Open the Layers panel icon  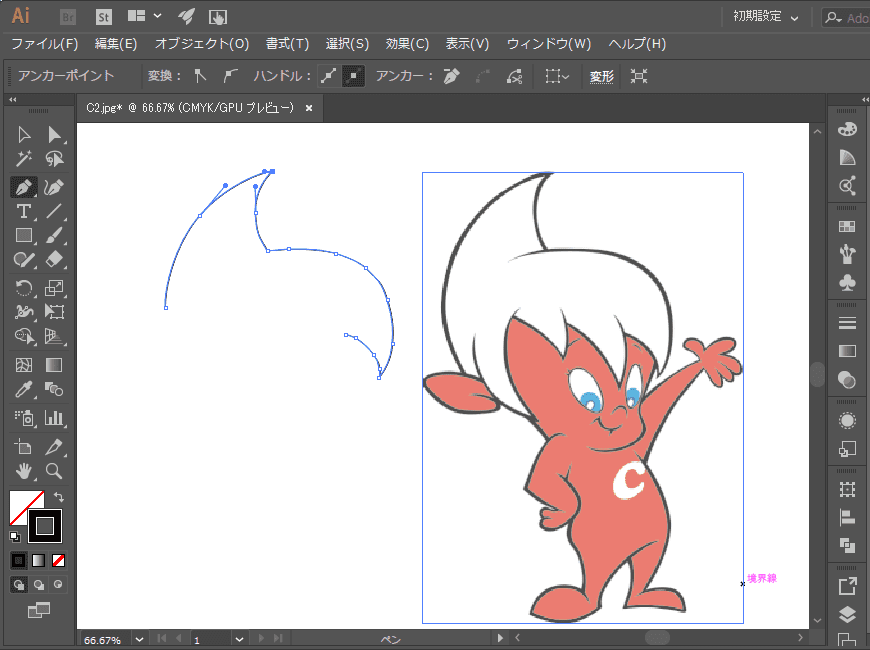[847, 614]
